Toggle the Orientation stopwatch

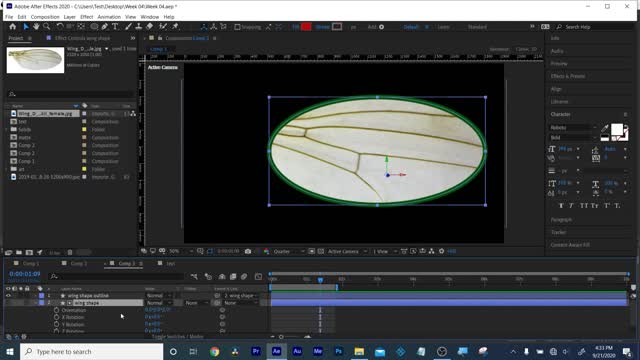pos(57,310)
